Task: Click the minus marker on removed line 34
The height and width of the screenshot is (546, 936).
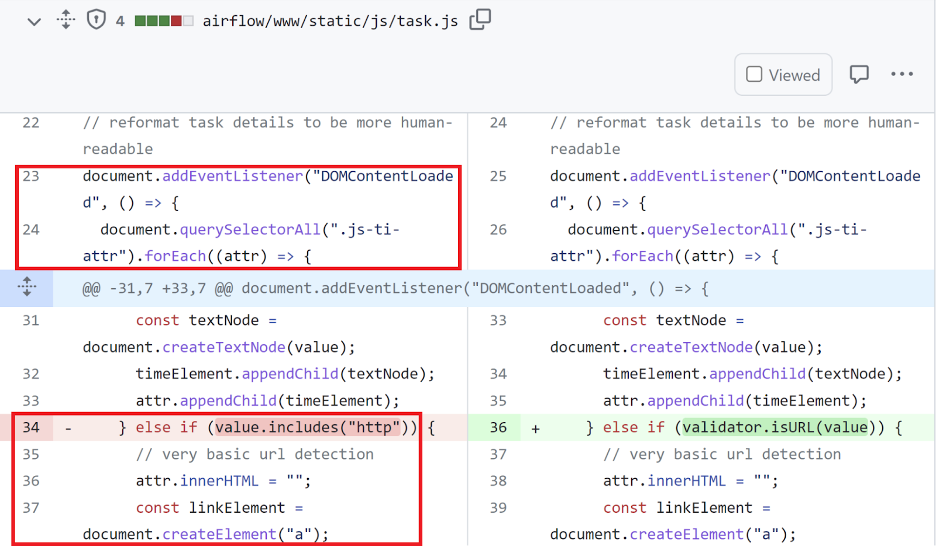Action: (x=69, y=428)
